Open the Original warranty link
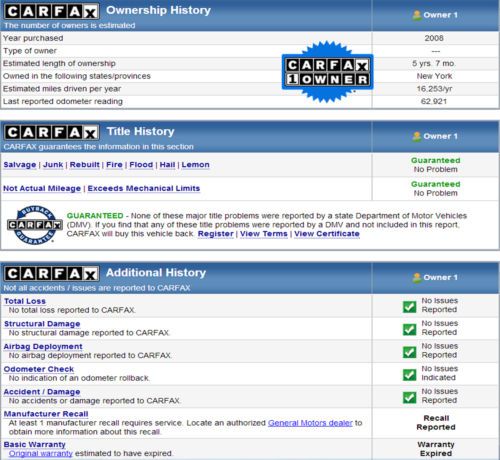The image size is (500, 460). (x=41, y=454)
